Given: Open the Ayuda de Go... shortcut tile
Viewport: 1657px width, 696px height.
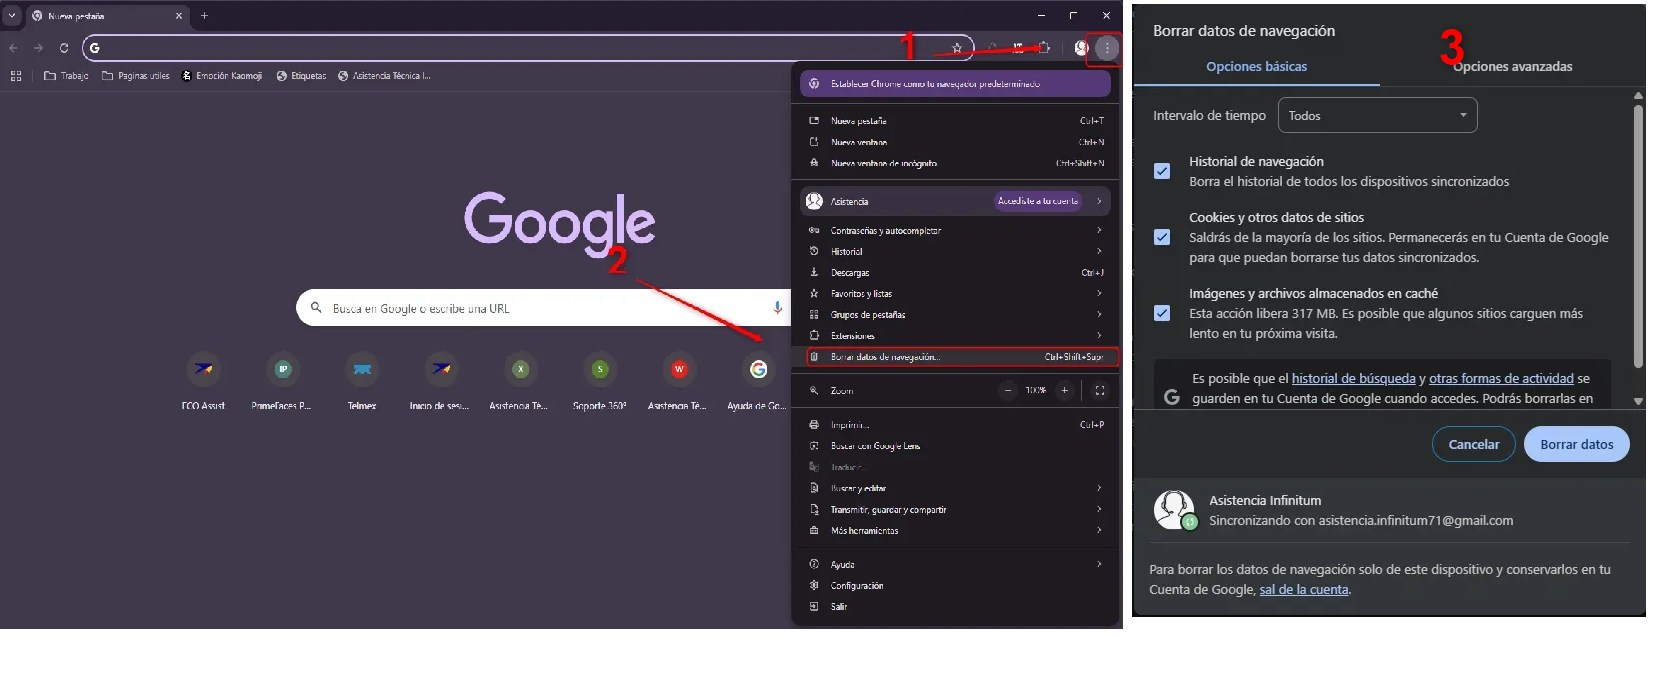Looking at the screenshot, I should point(757,381).
